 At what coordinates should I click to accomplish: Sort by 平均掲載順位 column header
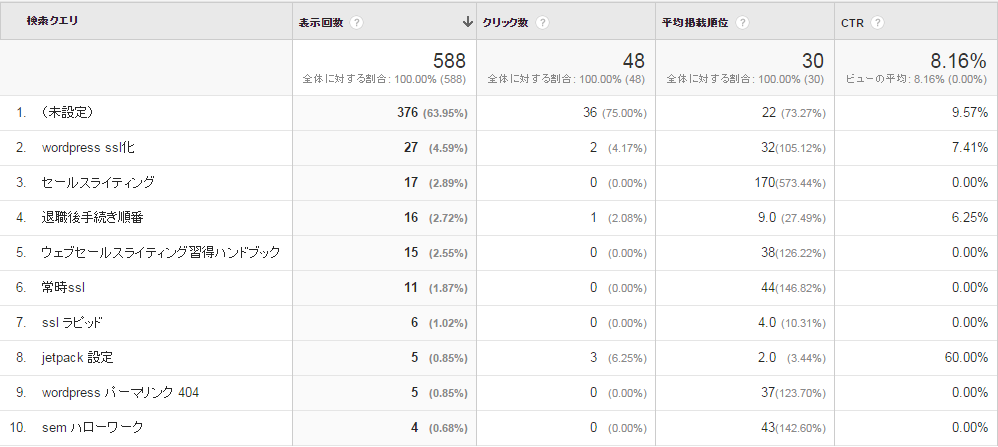tap(695, 22)
